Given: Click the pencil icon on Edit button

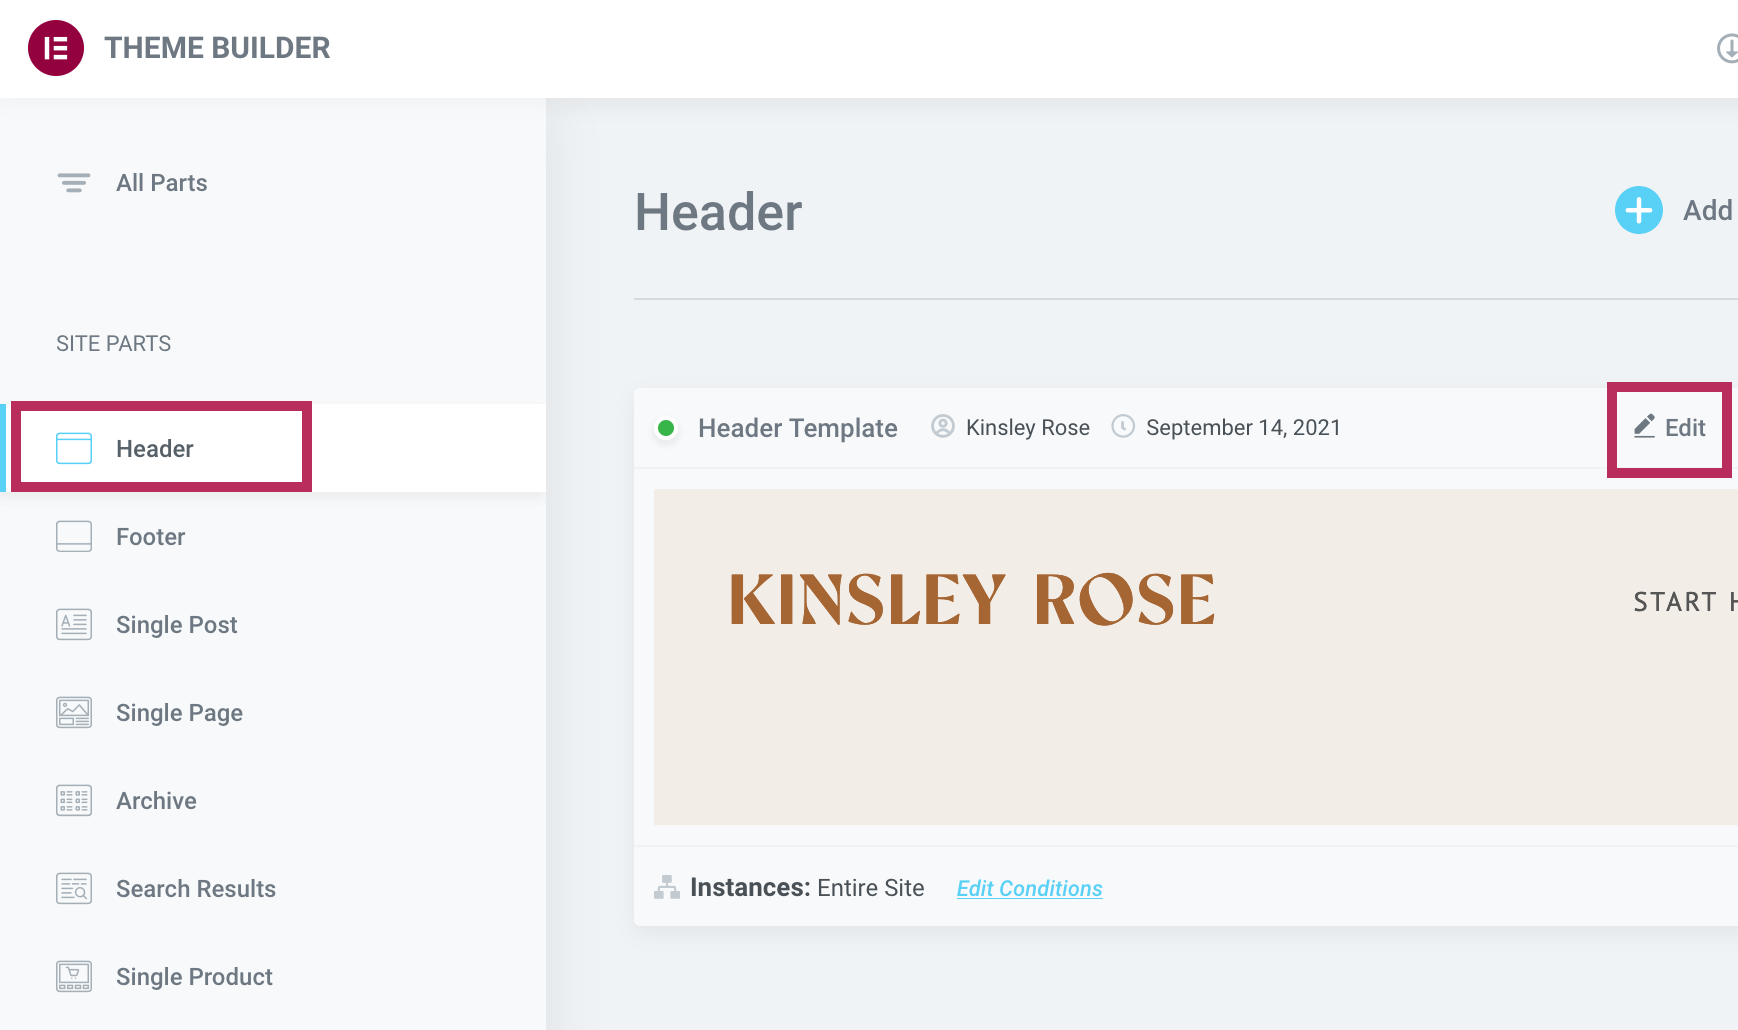Looking at the screenshot, I should pyautogui.click(x=1643, y=426).
